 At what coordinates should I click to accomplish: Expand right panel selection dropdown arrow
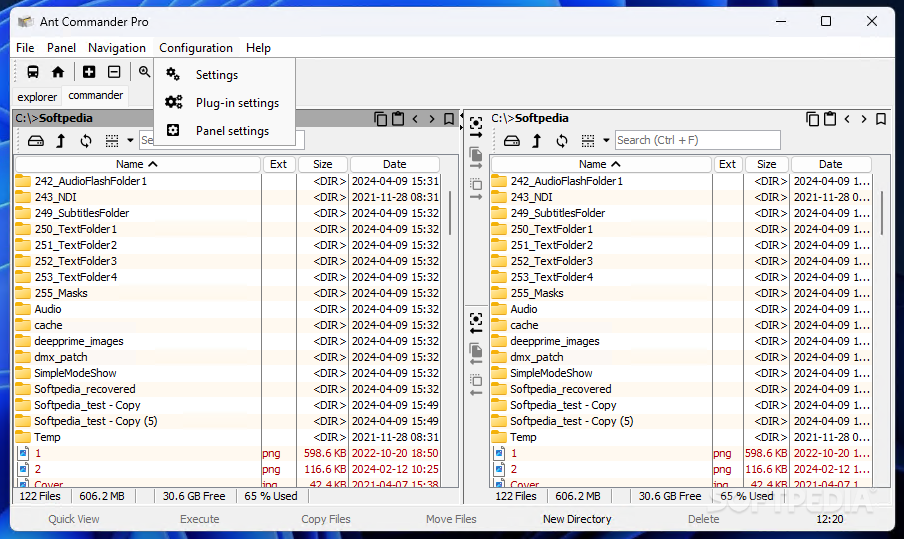pyautogui.click(x=606, y=141)
